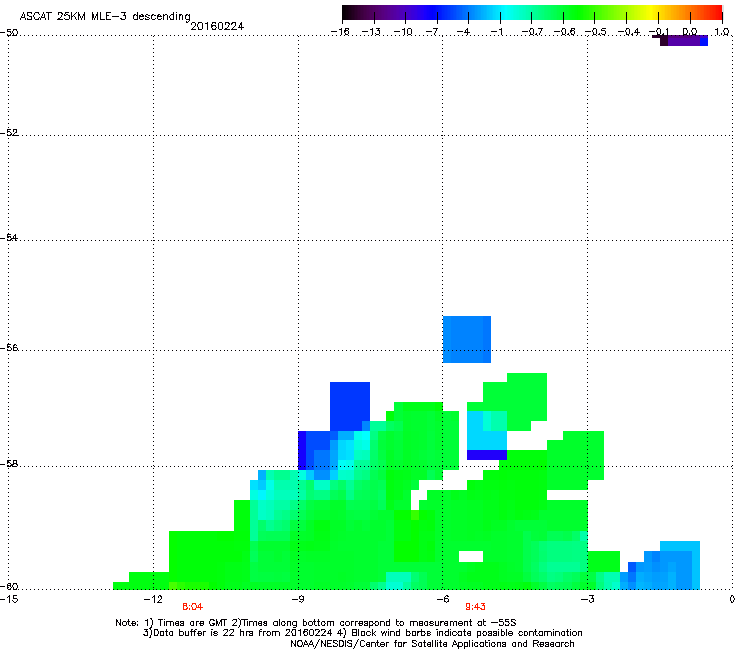Click the color bar tick label "-16"
This screenshot has height=650, width=740.
click(340, 32)
